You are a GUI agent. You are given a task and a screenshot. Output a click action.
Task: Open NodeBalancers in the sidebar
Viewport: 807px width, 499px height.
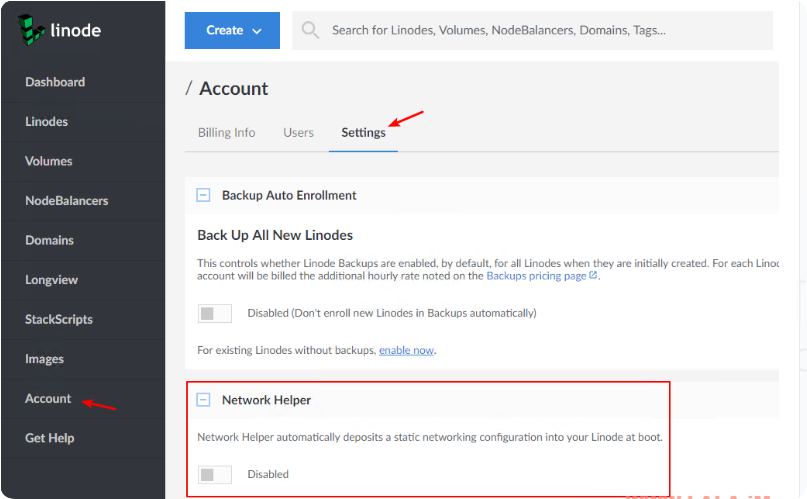pos(66,201)
